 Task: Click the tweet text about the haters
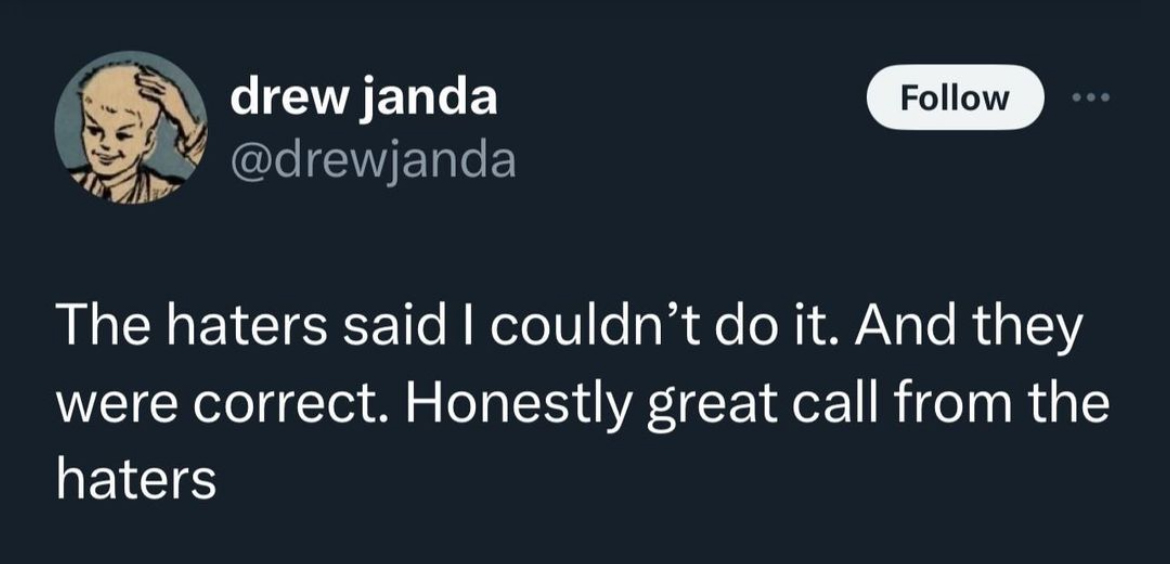[580, 405]
